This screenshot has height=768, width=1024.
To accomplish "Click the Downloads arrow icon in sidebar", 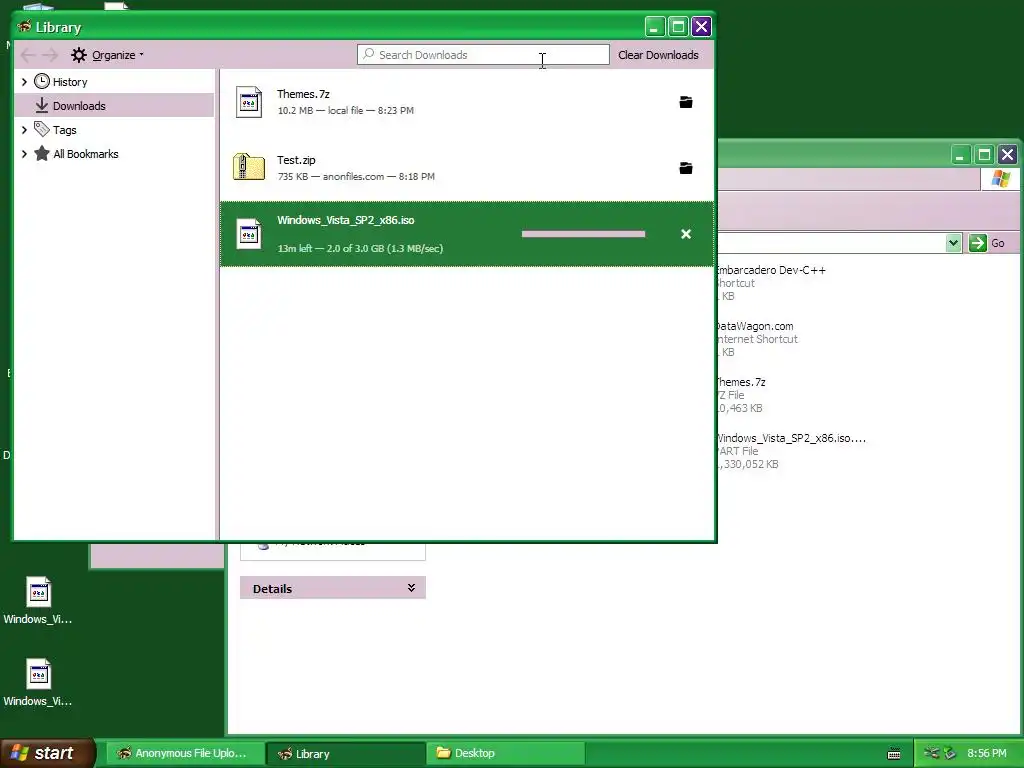I will click(42, 105).
